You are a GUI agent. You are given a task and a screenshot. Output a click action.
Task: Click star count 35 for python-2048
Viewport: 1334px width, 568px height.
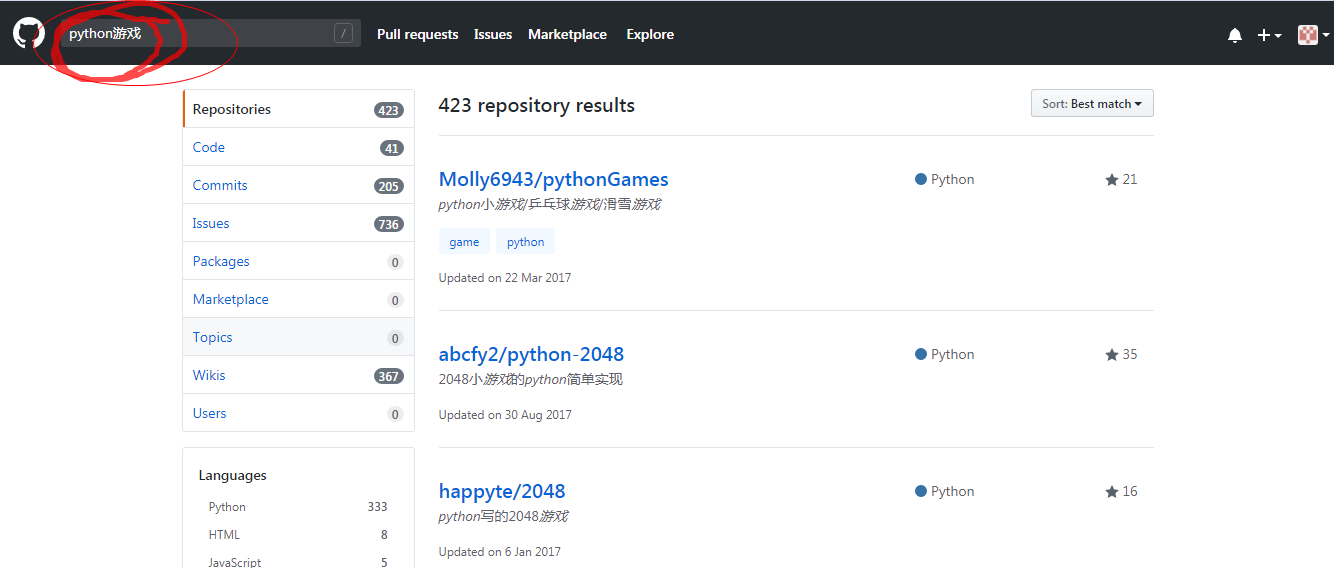pos(1121,354)
